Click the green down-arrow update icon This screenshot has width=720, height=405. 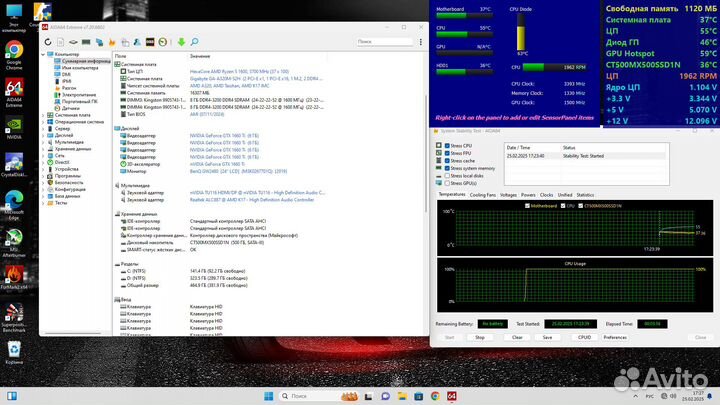click(181, 42)
